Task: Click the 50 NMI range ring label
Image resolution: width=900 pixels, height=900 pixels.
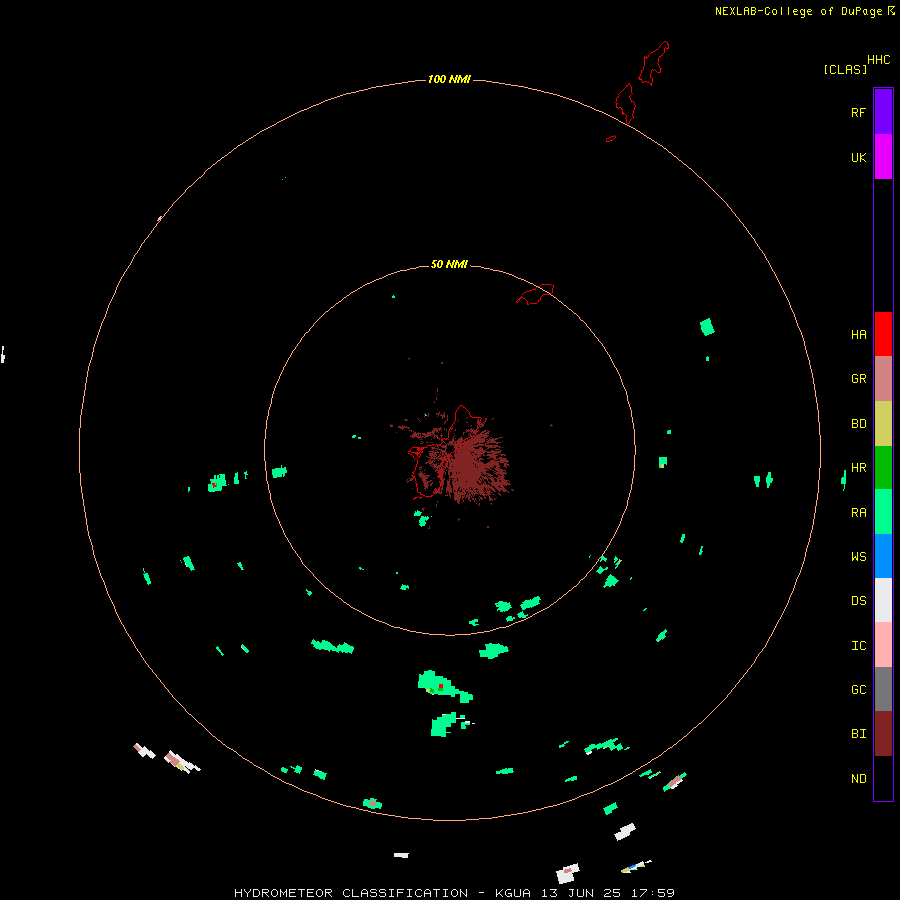Action: point(449,264)
